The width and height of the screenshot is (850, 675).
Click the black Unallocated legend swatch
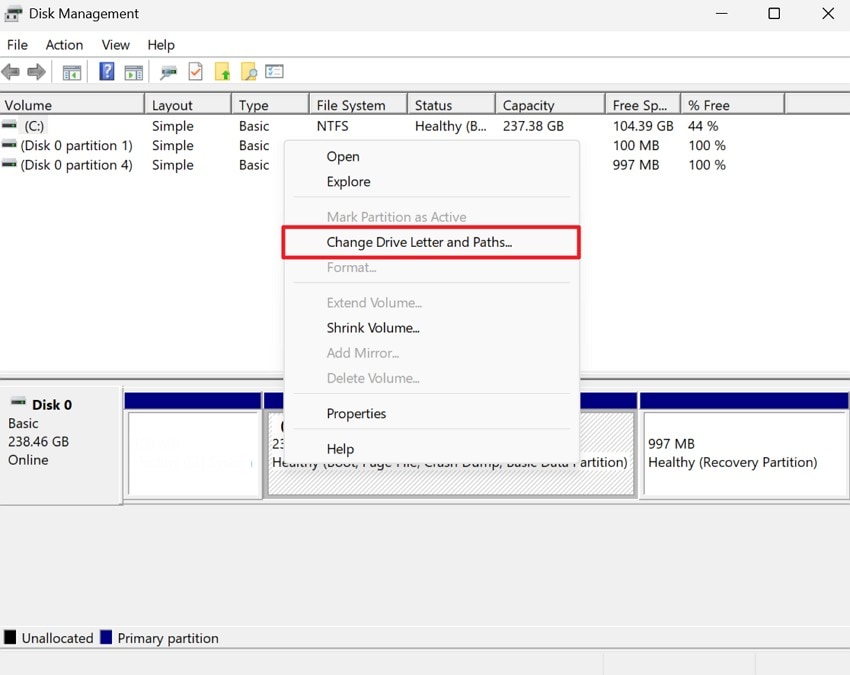(10, 637)
